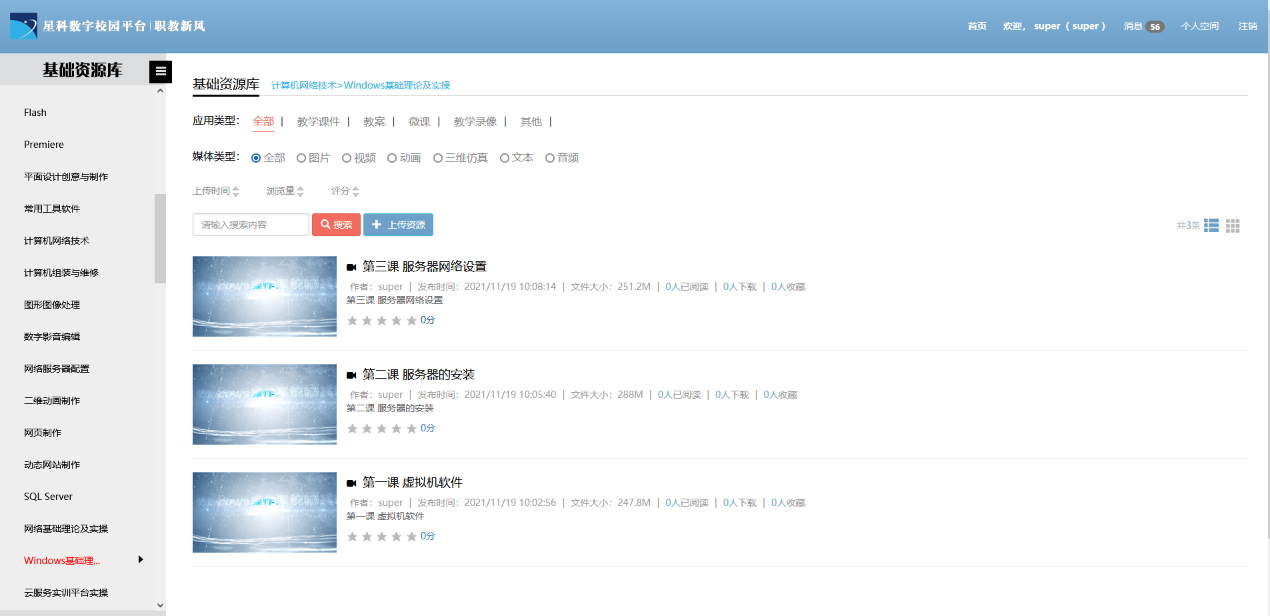Click the 星科数字校园平台 logo icon
This screenshot has width=1270, height=616.
pos(23,26)
